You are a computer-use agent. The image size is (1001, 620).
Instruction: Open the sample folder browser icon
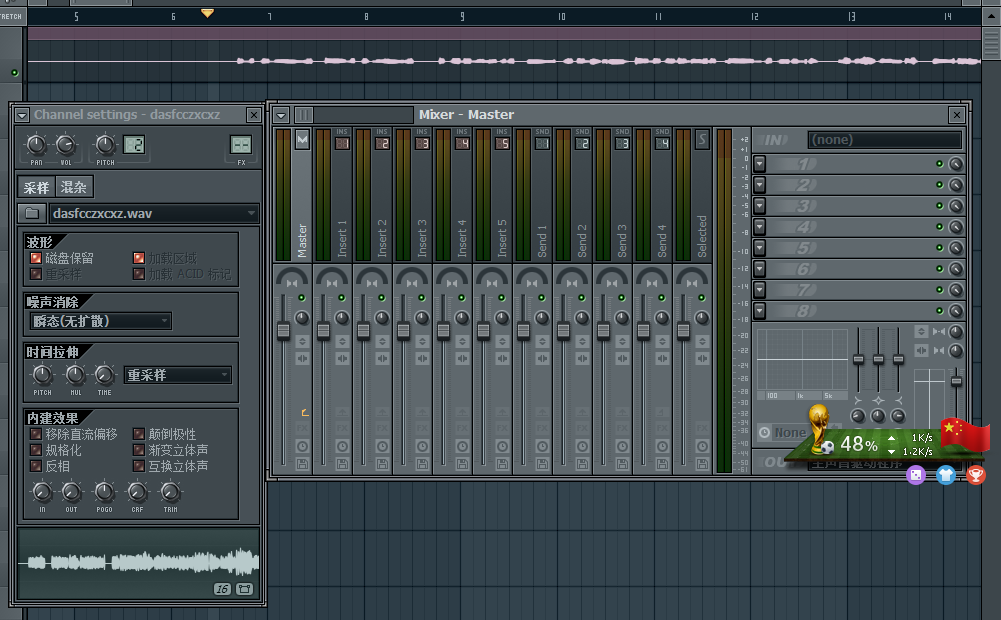pyautogui.click(x=31, y=213)
